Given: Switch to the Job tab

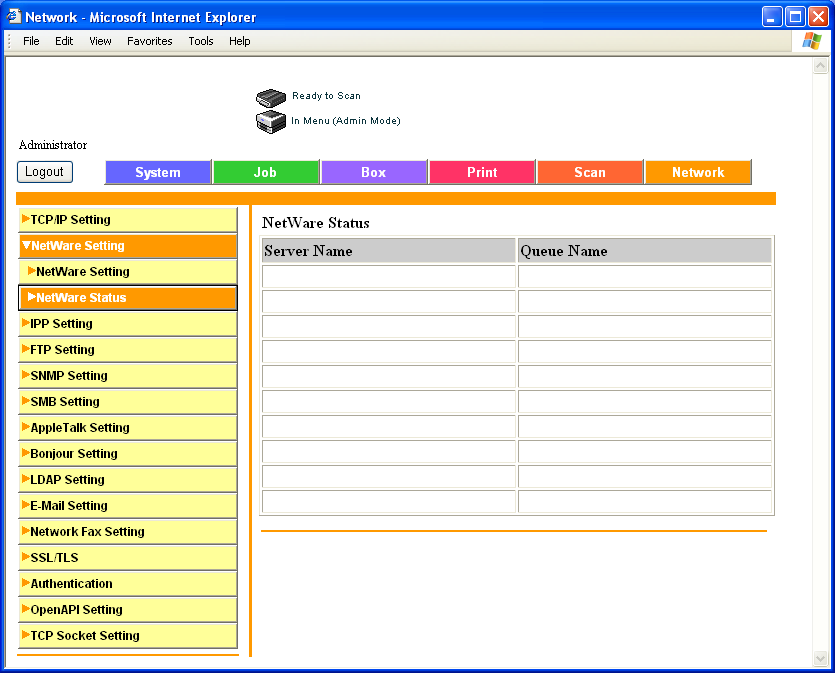Looking at the screenshot, I should 266,172.
